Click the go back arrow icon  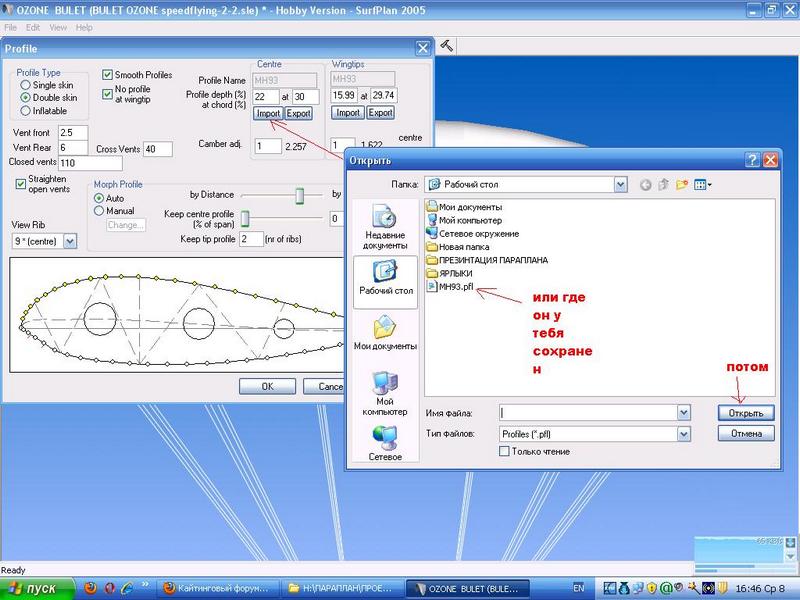click(645, 185)
